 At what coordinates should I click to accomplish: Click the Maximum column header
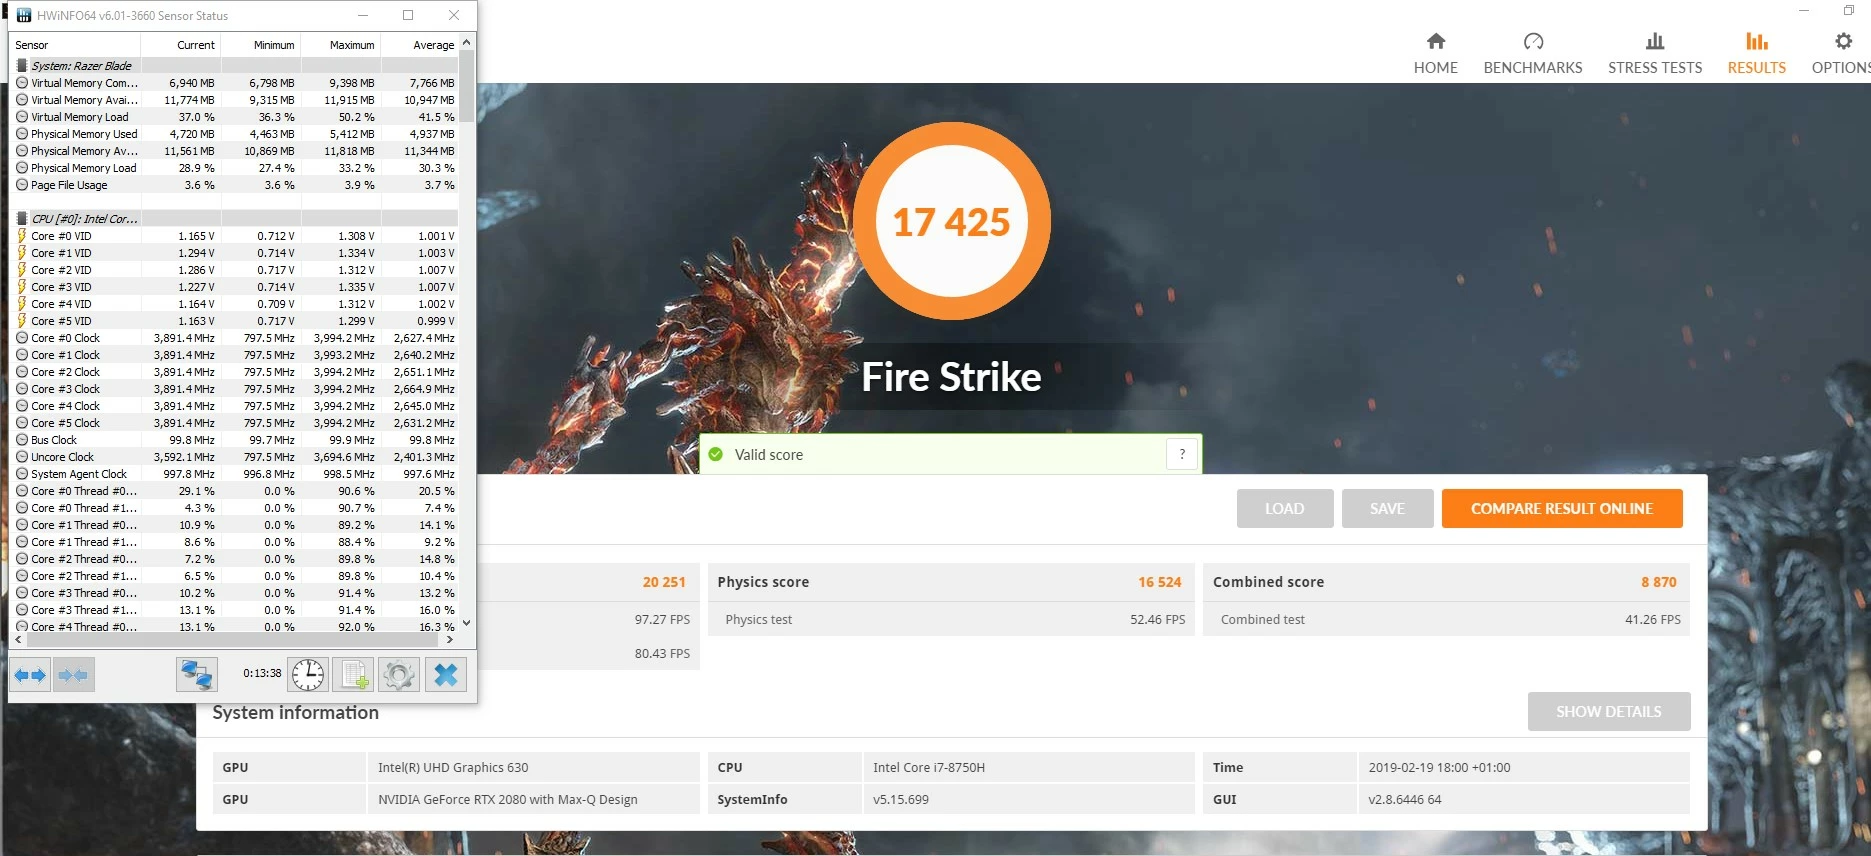click(341, 45)
